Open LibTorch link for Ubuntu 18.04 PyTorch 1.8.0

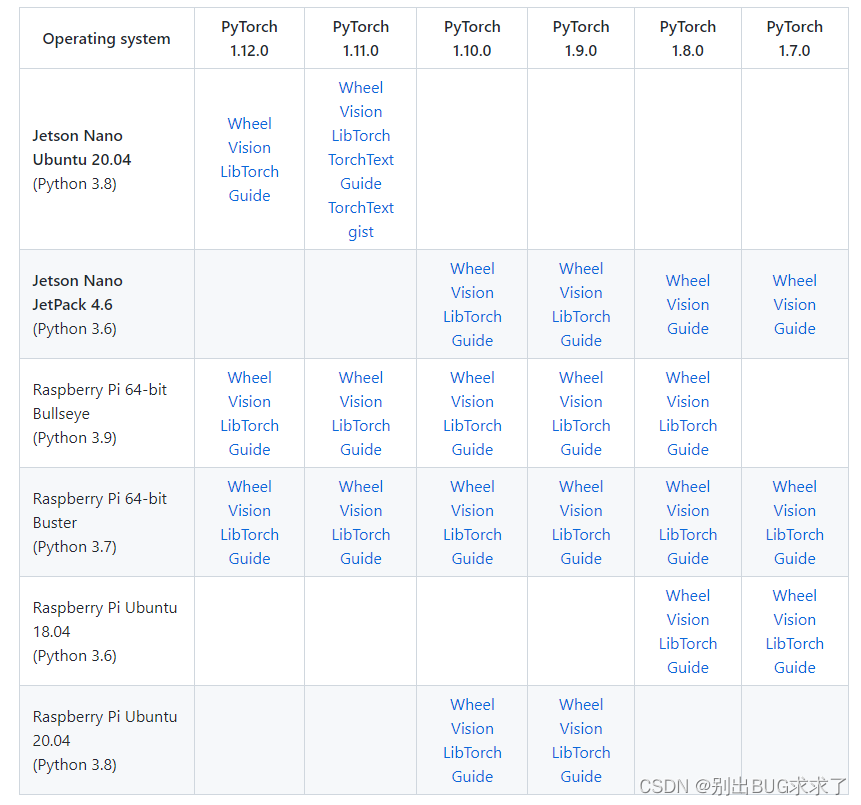688,644
